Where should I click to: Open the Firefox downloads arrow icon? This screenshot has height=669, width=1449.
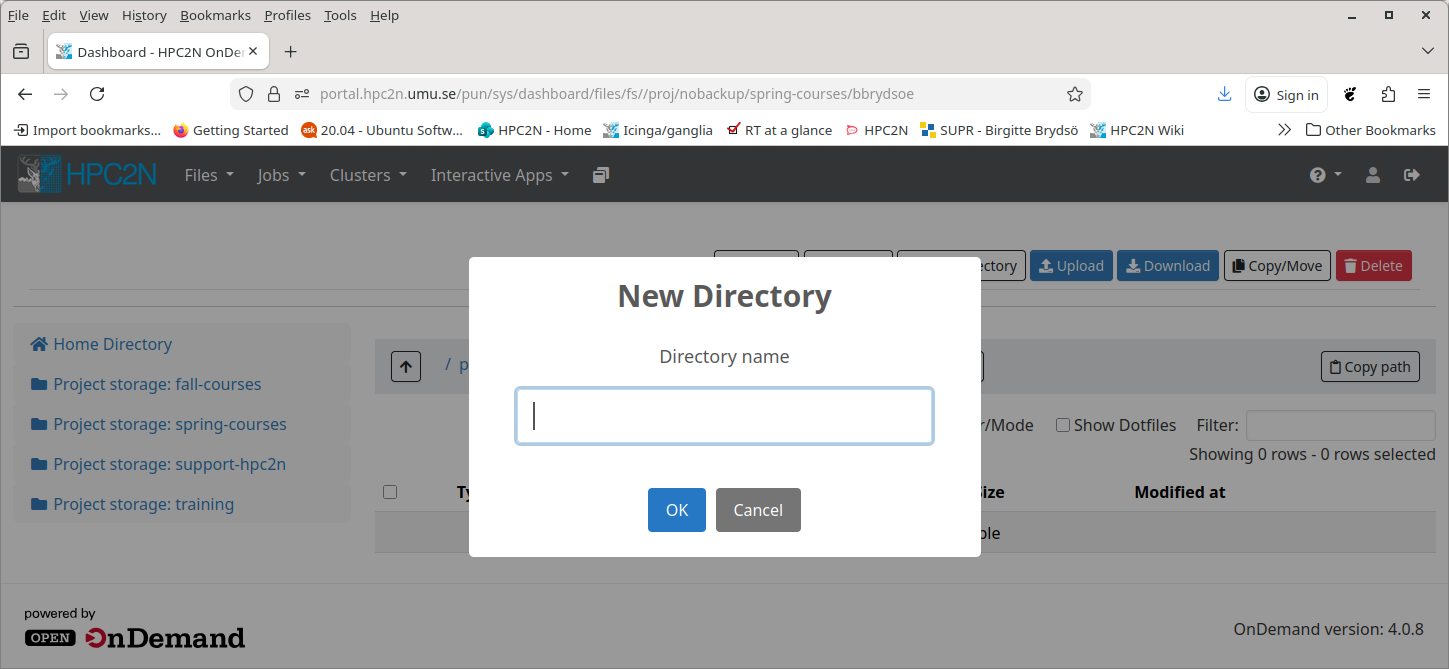(1224, 93)
